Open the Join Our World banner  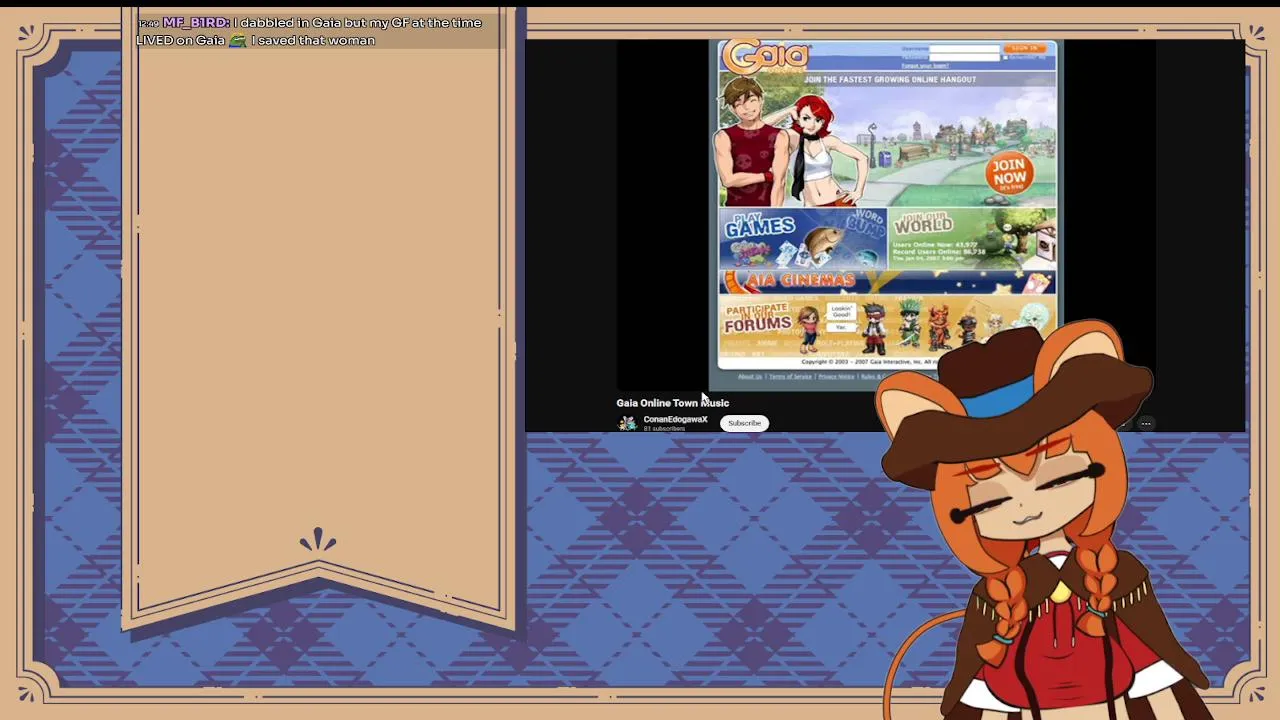pos(972,239)
